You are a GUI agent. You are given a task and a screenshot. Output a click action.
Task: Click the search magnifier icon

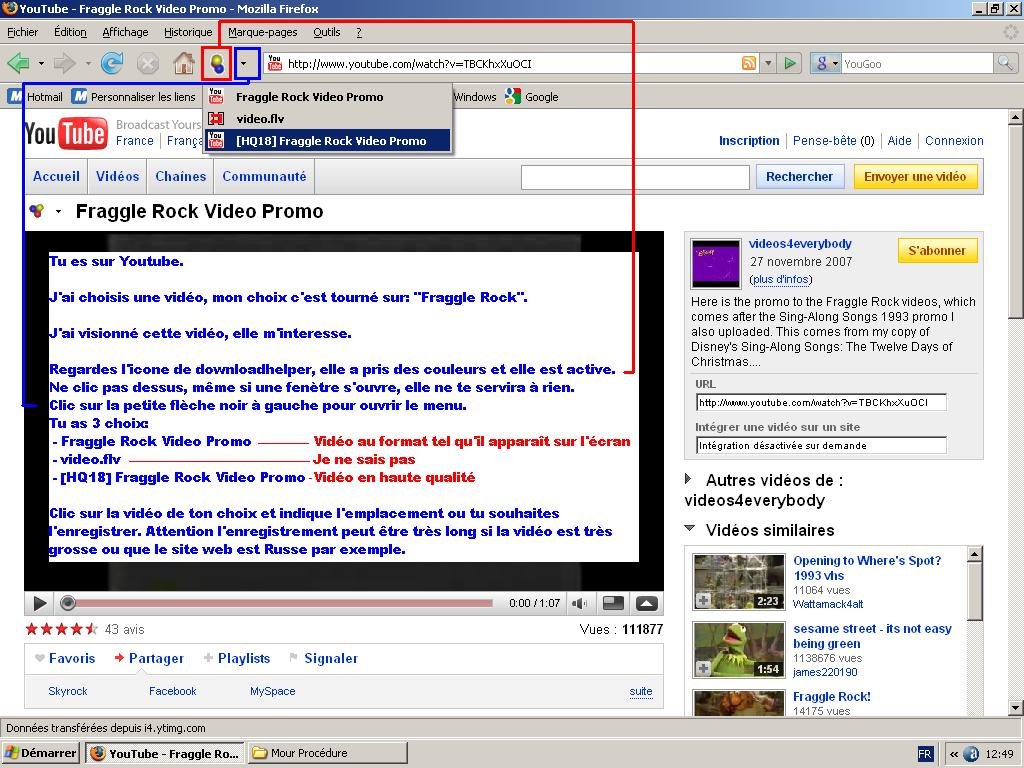pos(1004,64)
